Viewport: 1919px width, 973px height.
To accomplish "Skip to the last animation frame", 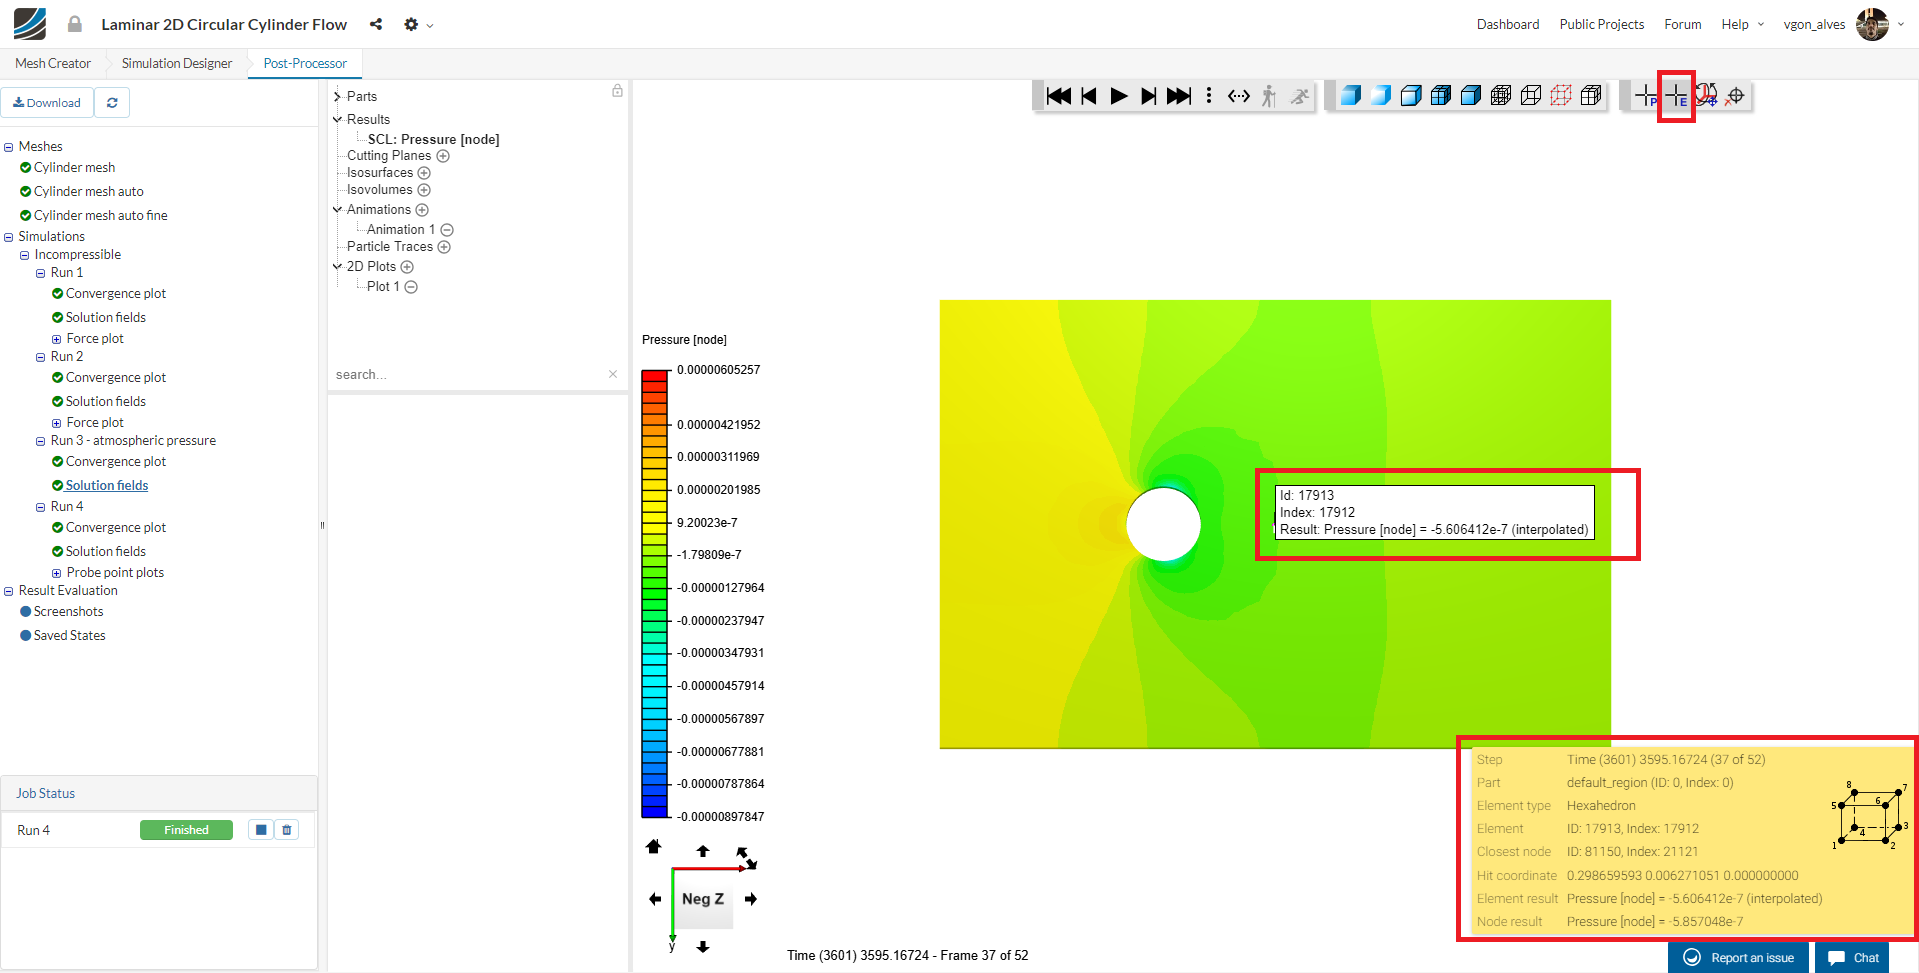I will [x=1179, y=96].
